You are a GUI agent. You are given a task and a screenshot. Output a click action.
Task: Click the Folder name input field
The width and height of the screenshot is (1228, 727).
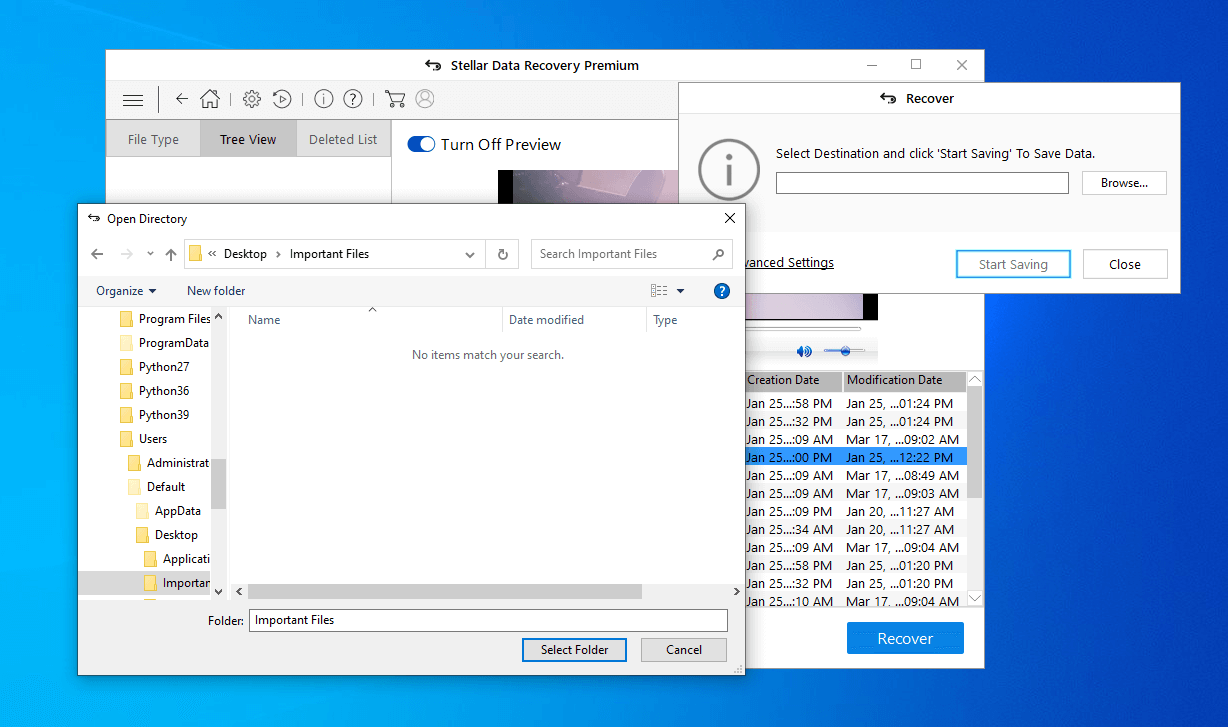[488, 620]
